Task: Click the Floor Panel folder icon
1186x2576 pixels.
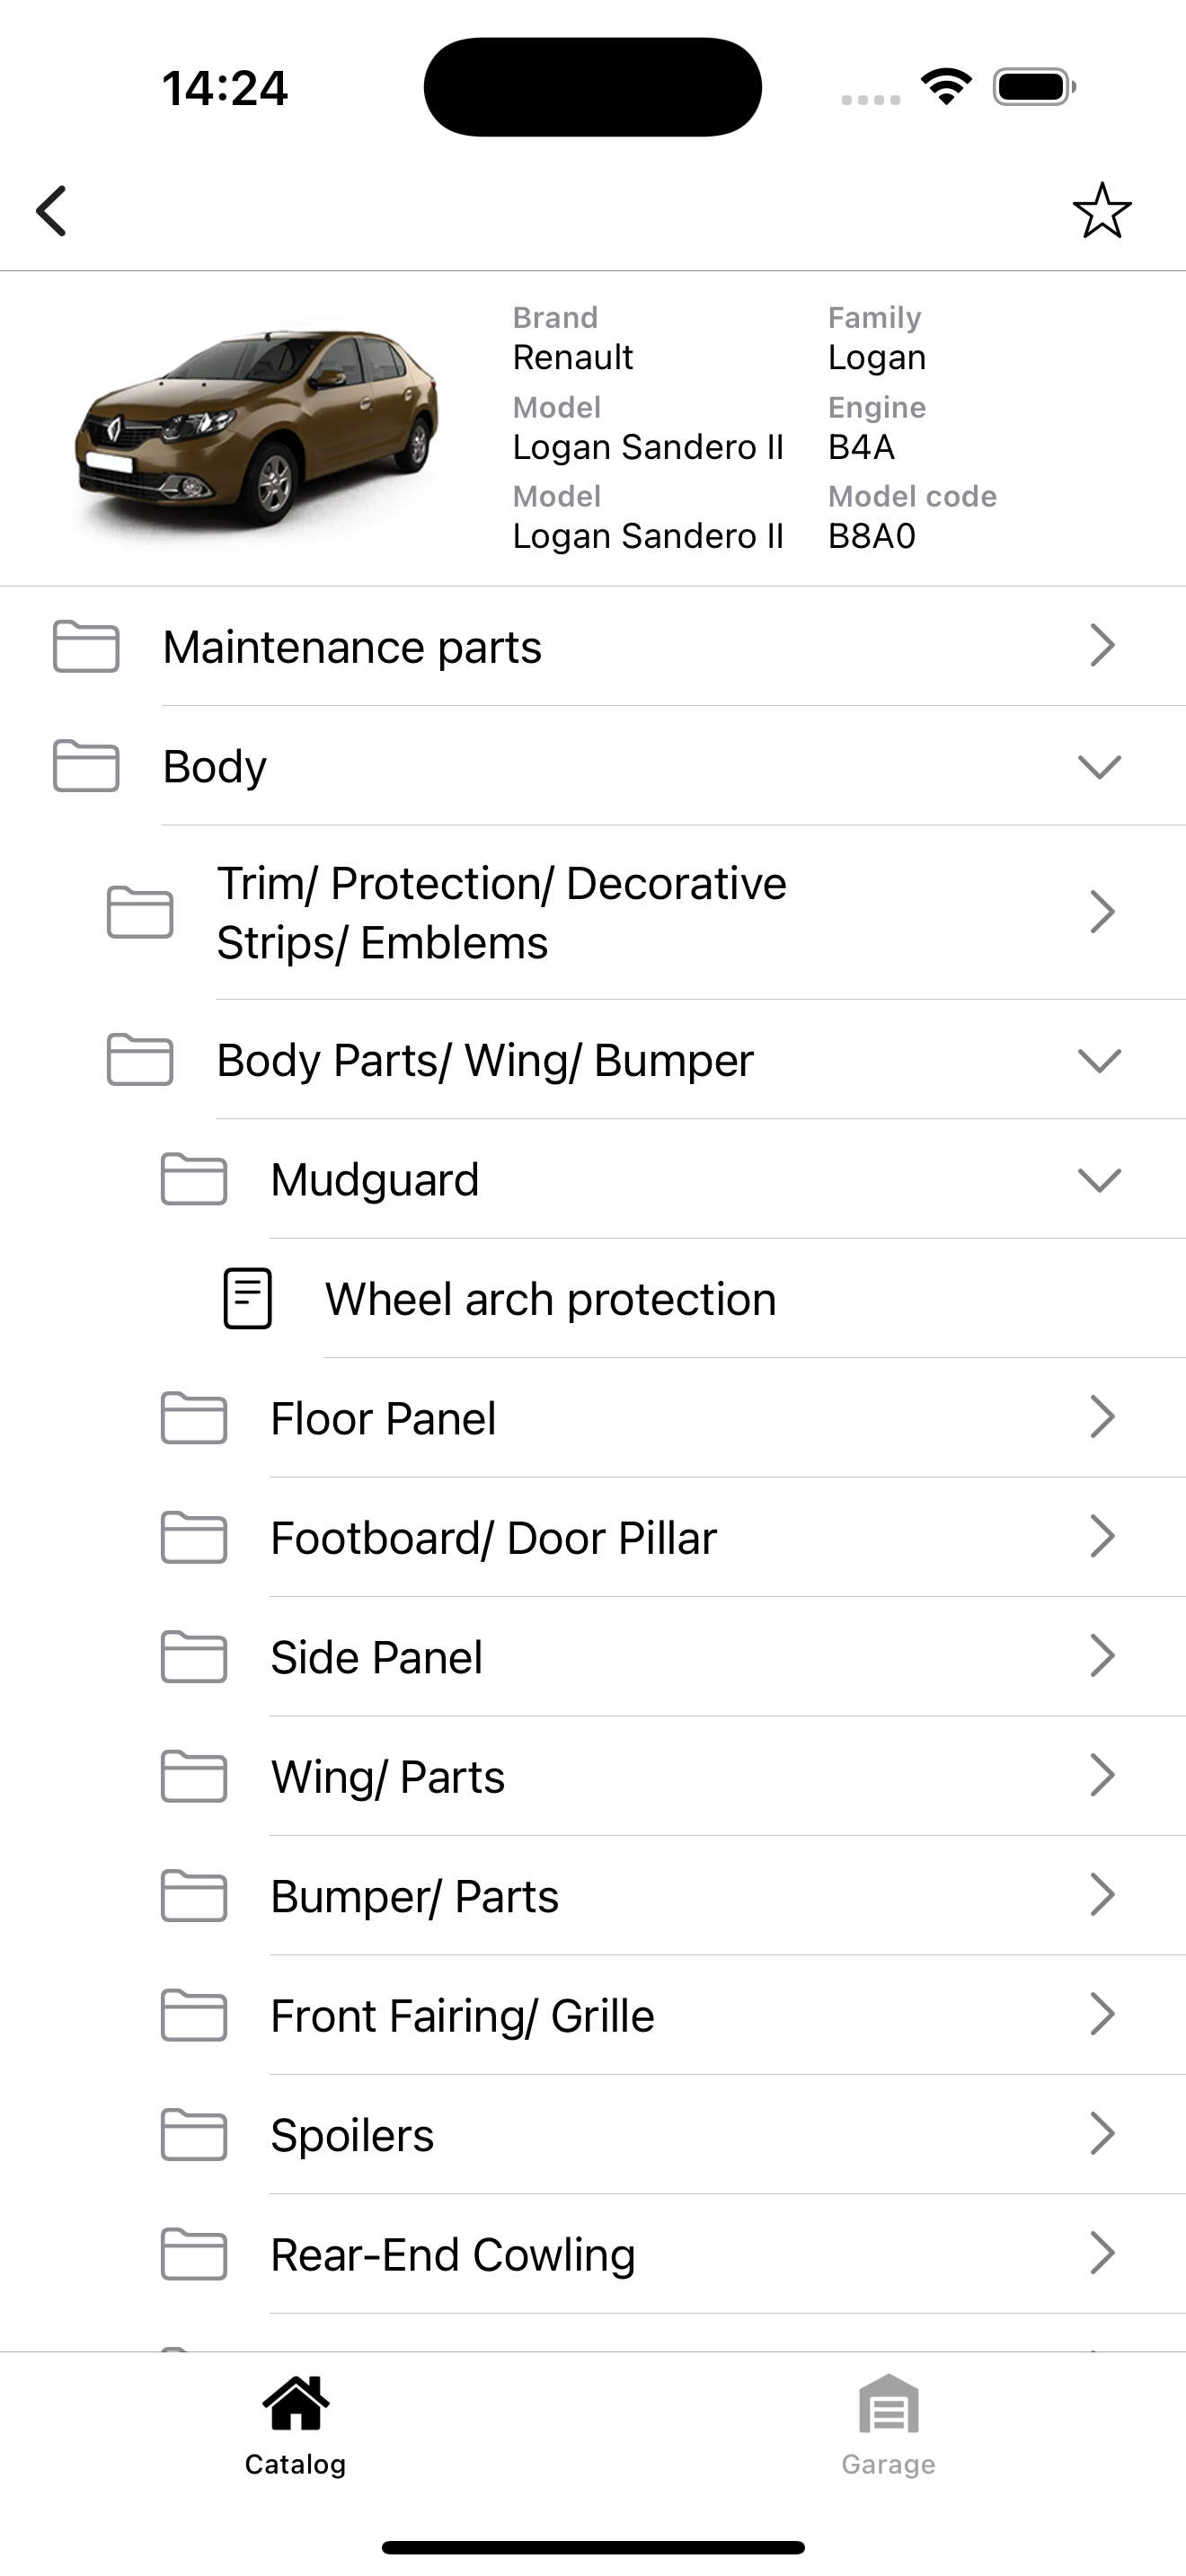Action: point(194,1418)
